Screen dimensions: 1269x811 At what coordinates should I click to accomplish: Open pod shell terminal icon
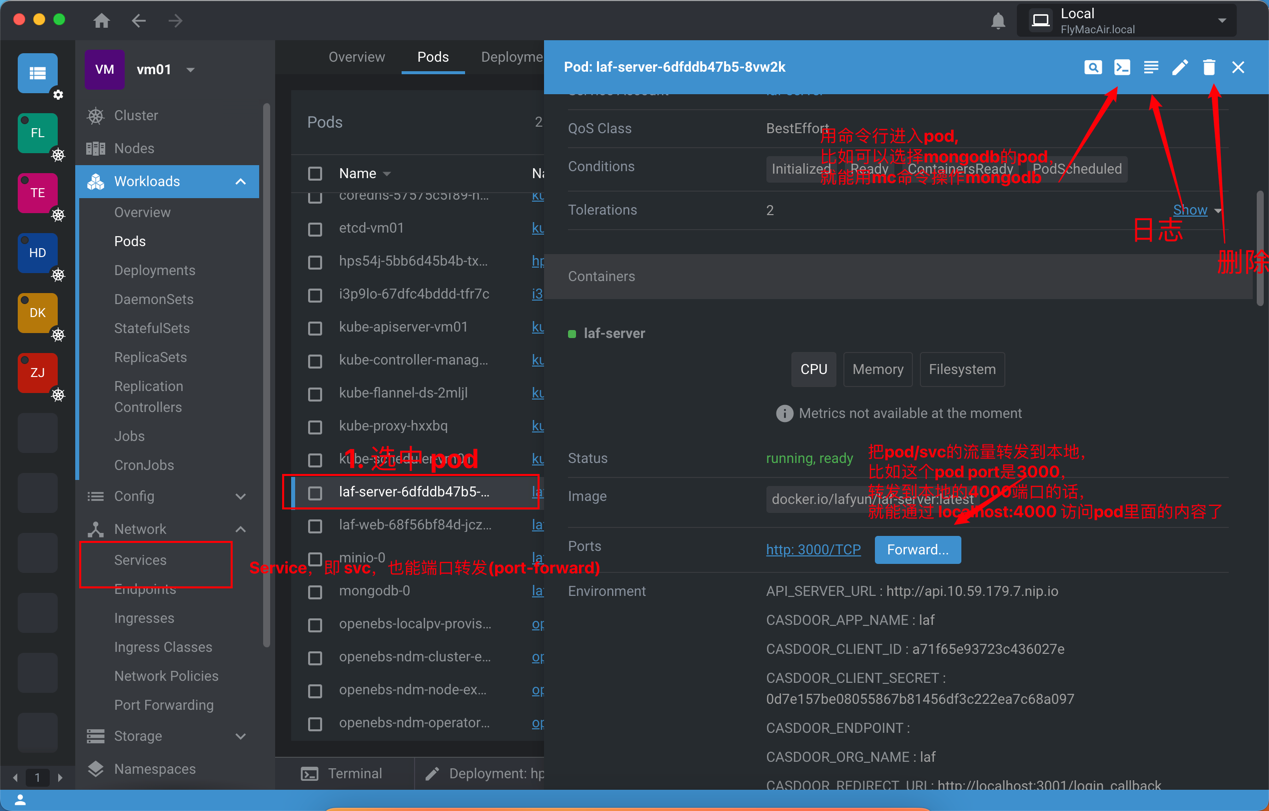1122,67
